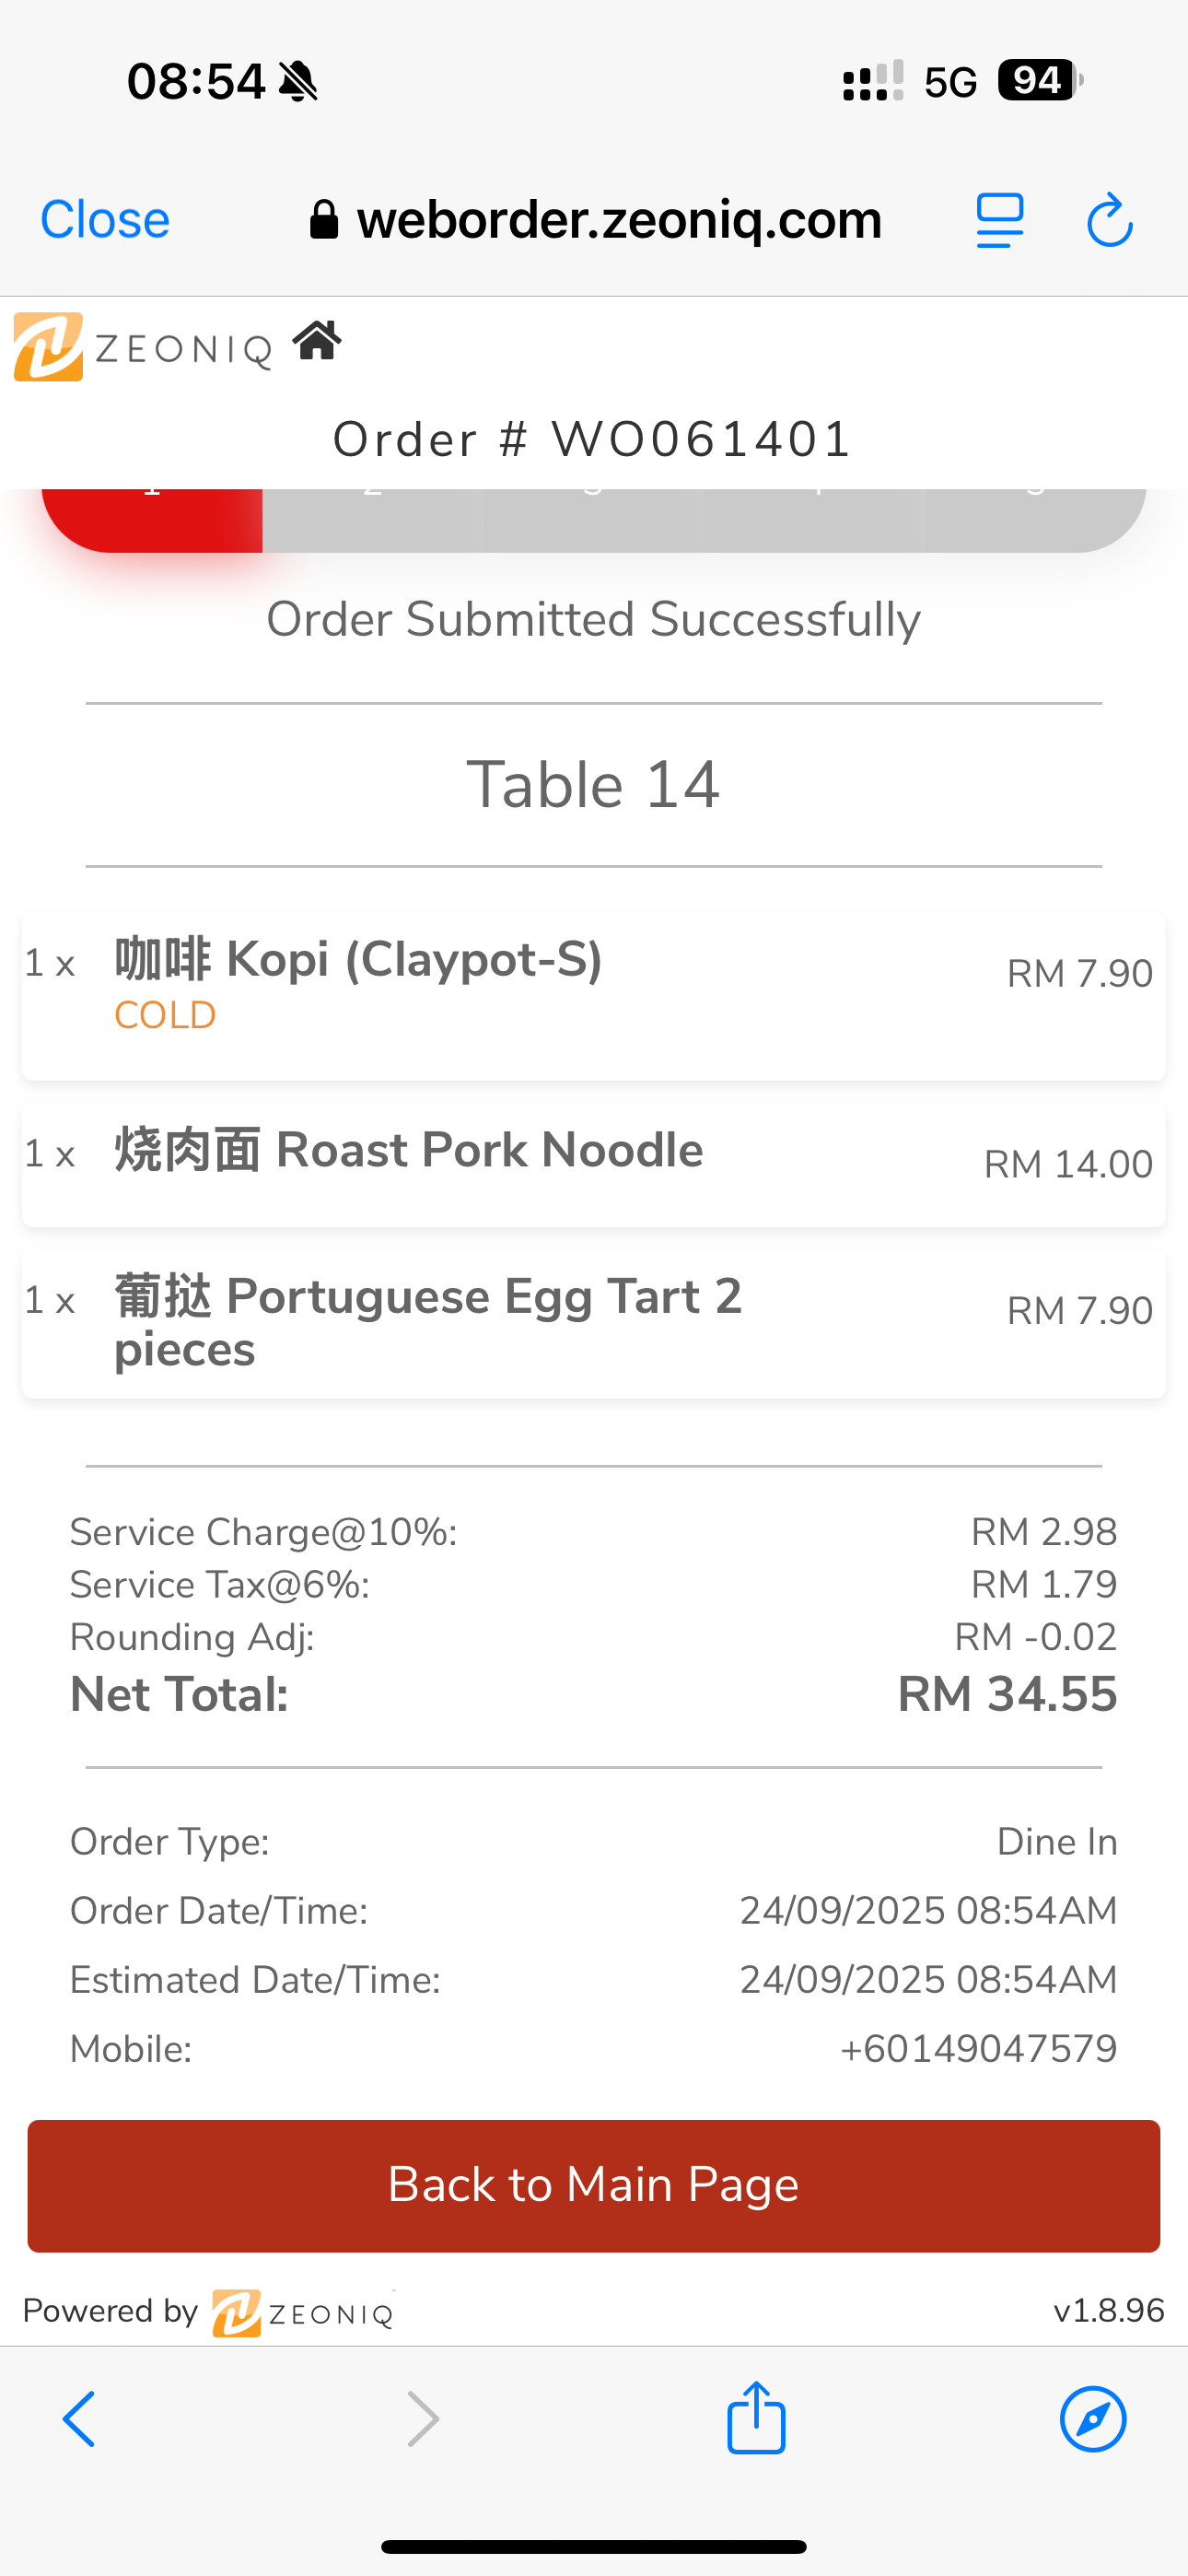Tap the Zeoniq logo in header
This screenshot has height=2576, width=1188.
coord(143,347)
